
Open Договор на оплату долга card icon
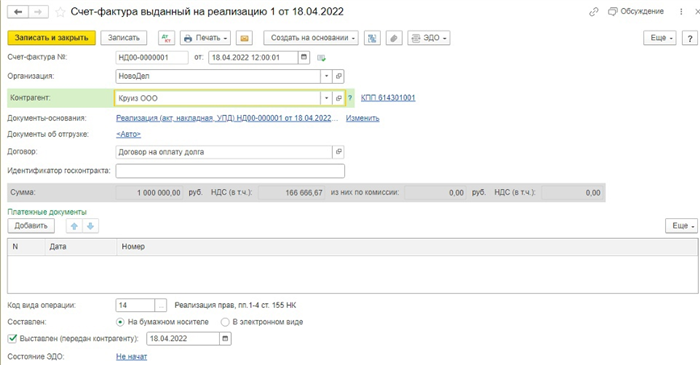[339, 152]
